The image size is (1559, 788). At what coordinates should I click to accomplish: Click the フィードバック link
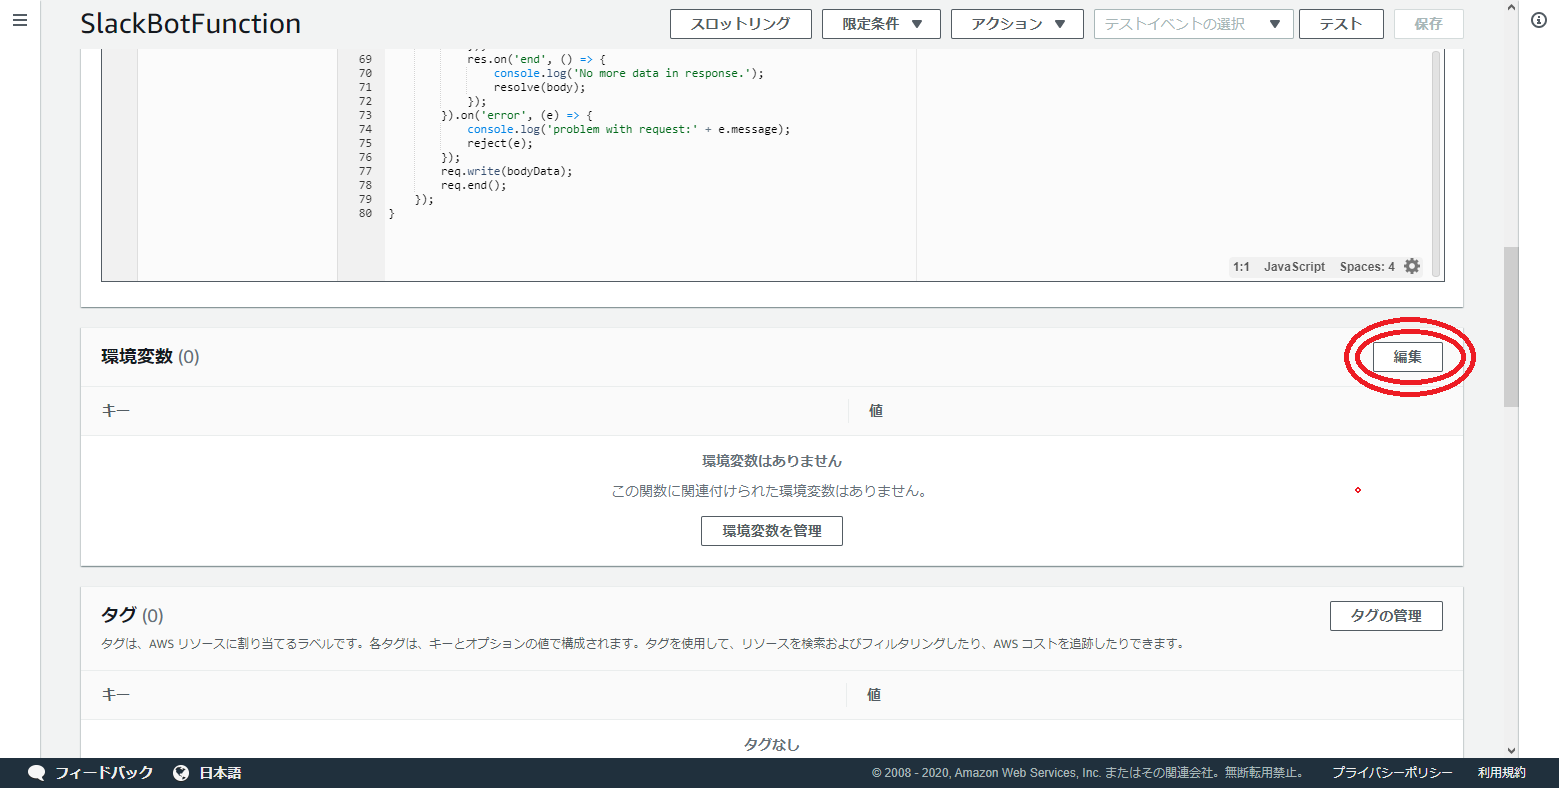click(x=104, y=773)
